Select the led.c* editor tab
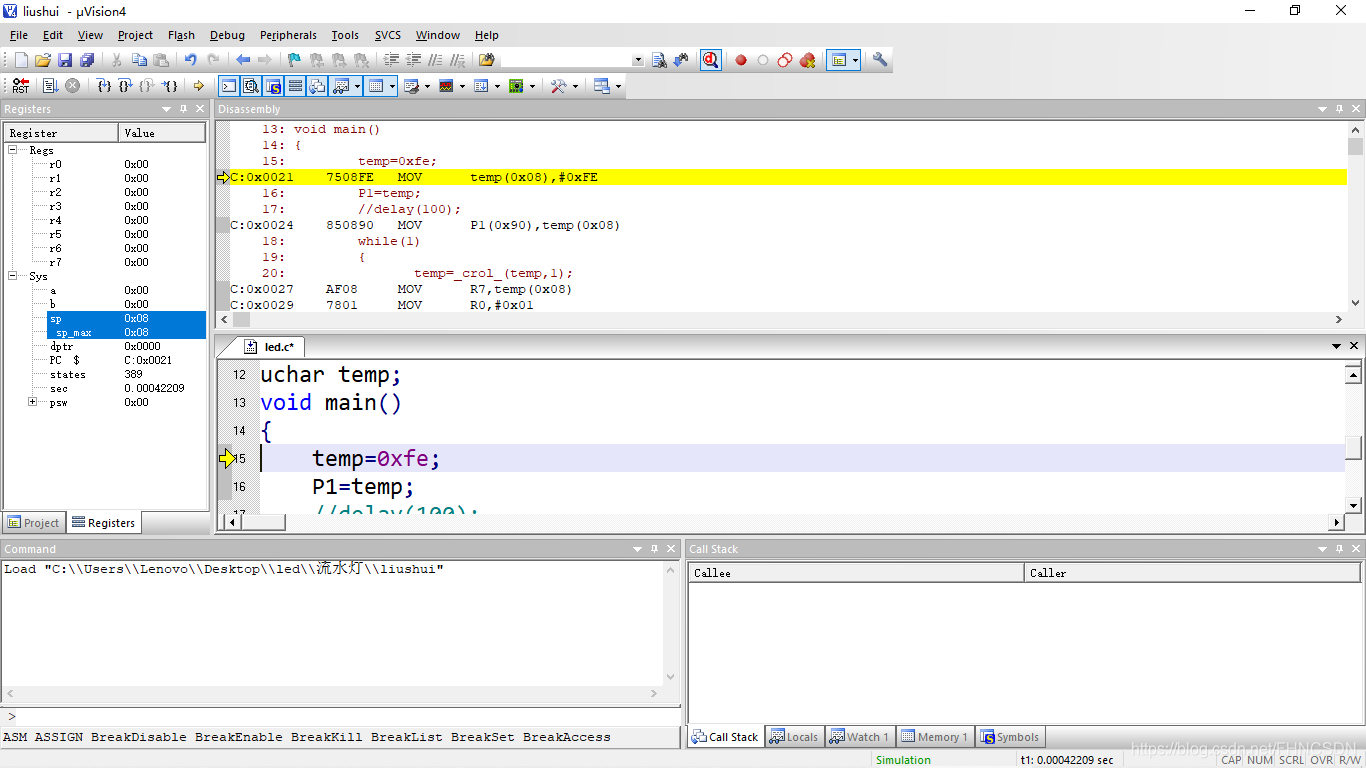 coord(275,347)
